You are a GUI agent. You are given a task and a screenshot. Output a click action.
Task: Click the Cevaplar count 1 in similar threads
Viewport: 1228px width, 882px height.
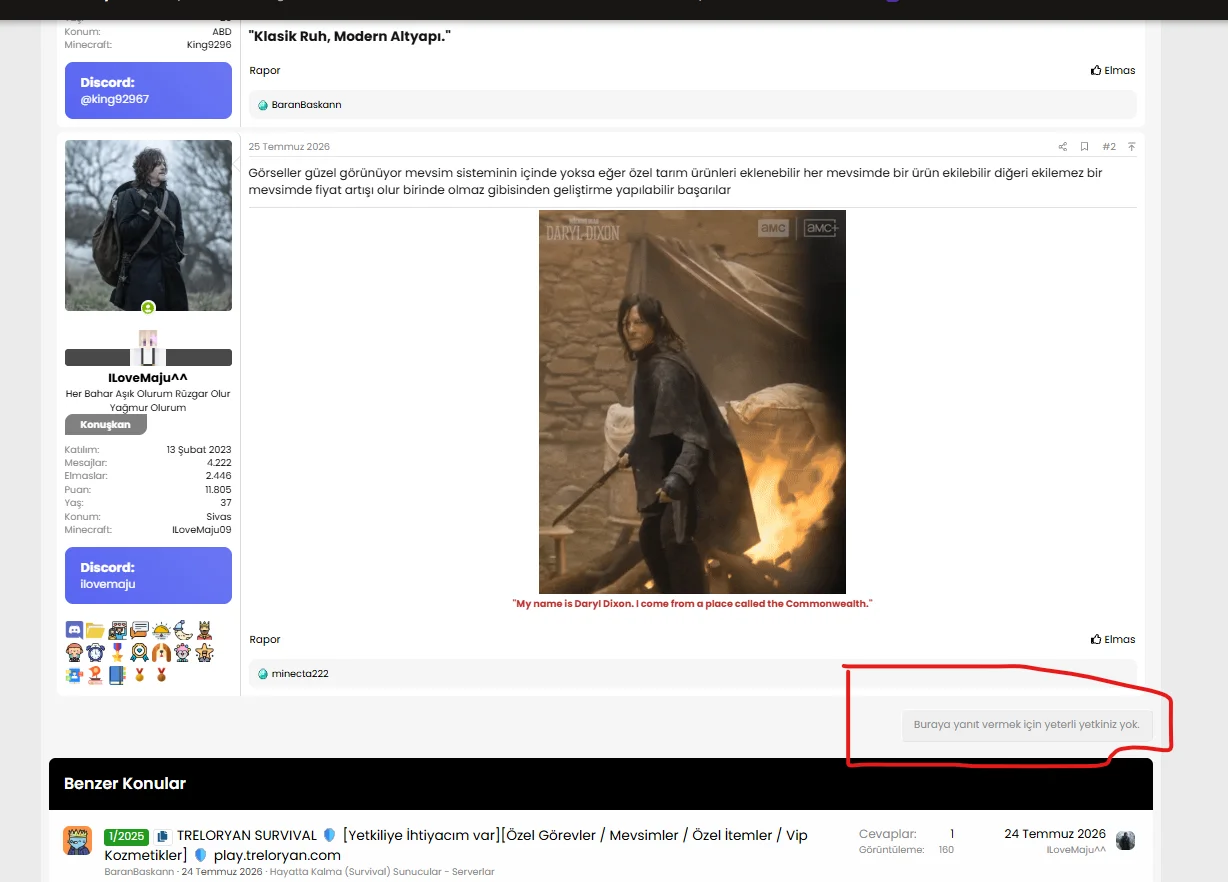952,834
